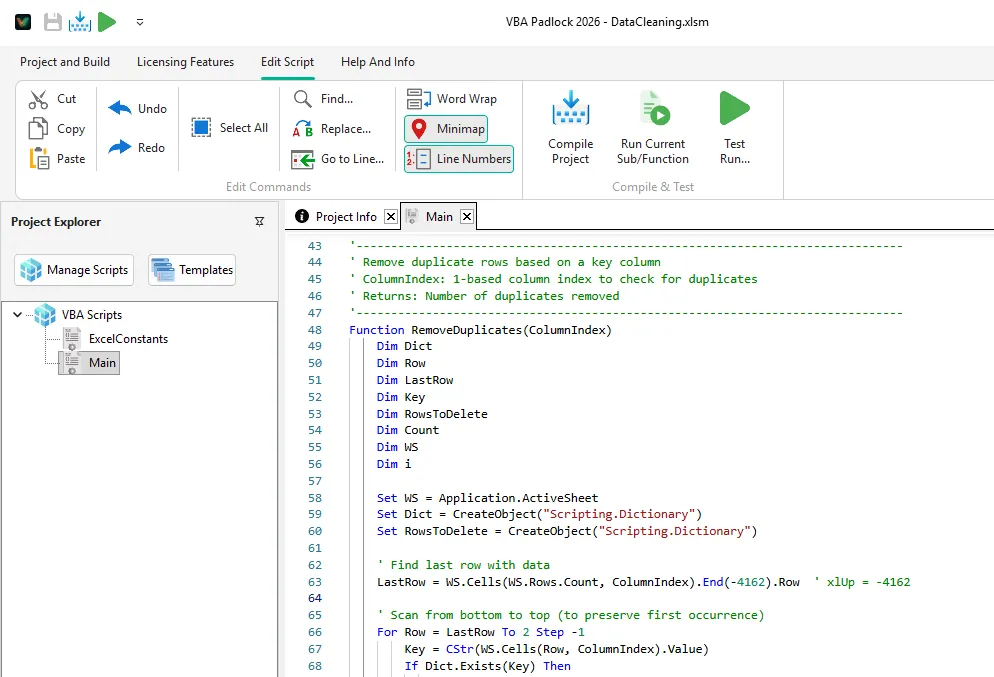994x677 pixels.
Task: Click the compile icon in the quick access toolbar
Action: pos(79,21)
